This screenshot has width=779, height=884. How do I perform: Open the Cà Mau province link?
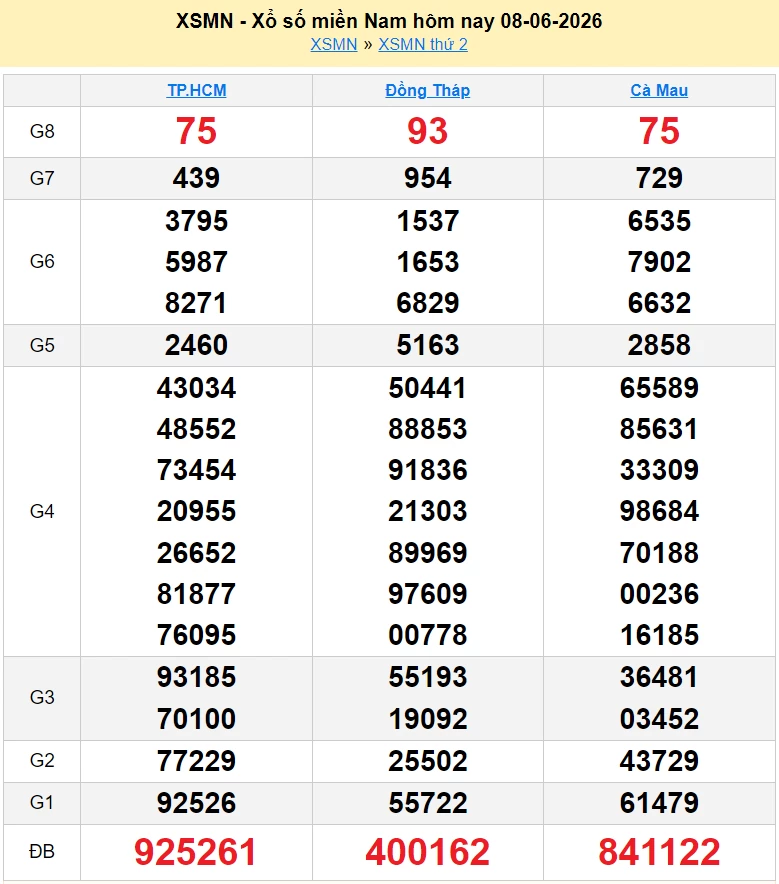pyautogui.click(x=659, y=90)
